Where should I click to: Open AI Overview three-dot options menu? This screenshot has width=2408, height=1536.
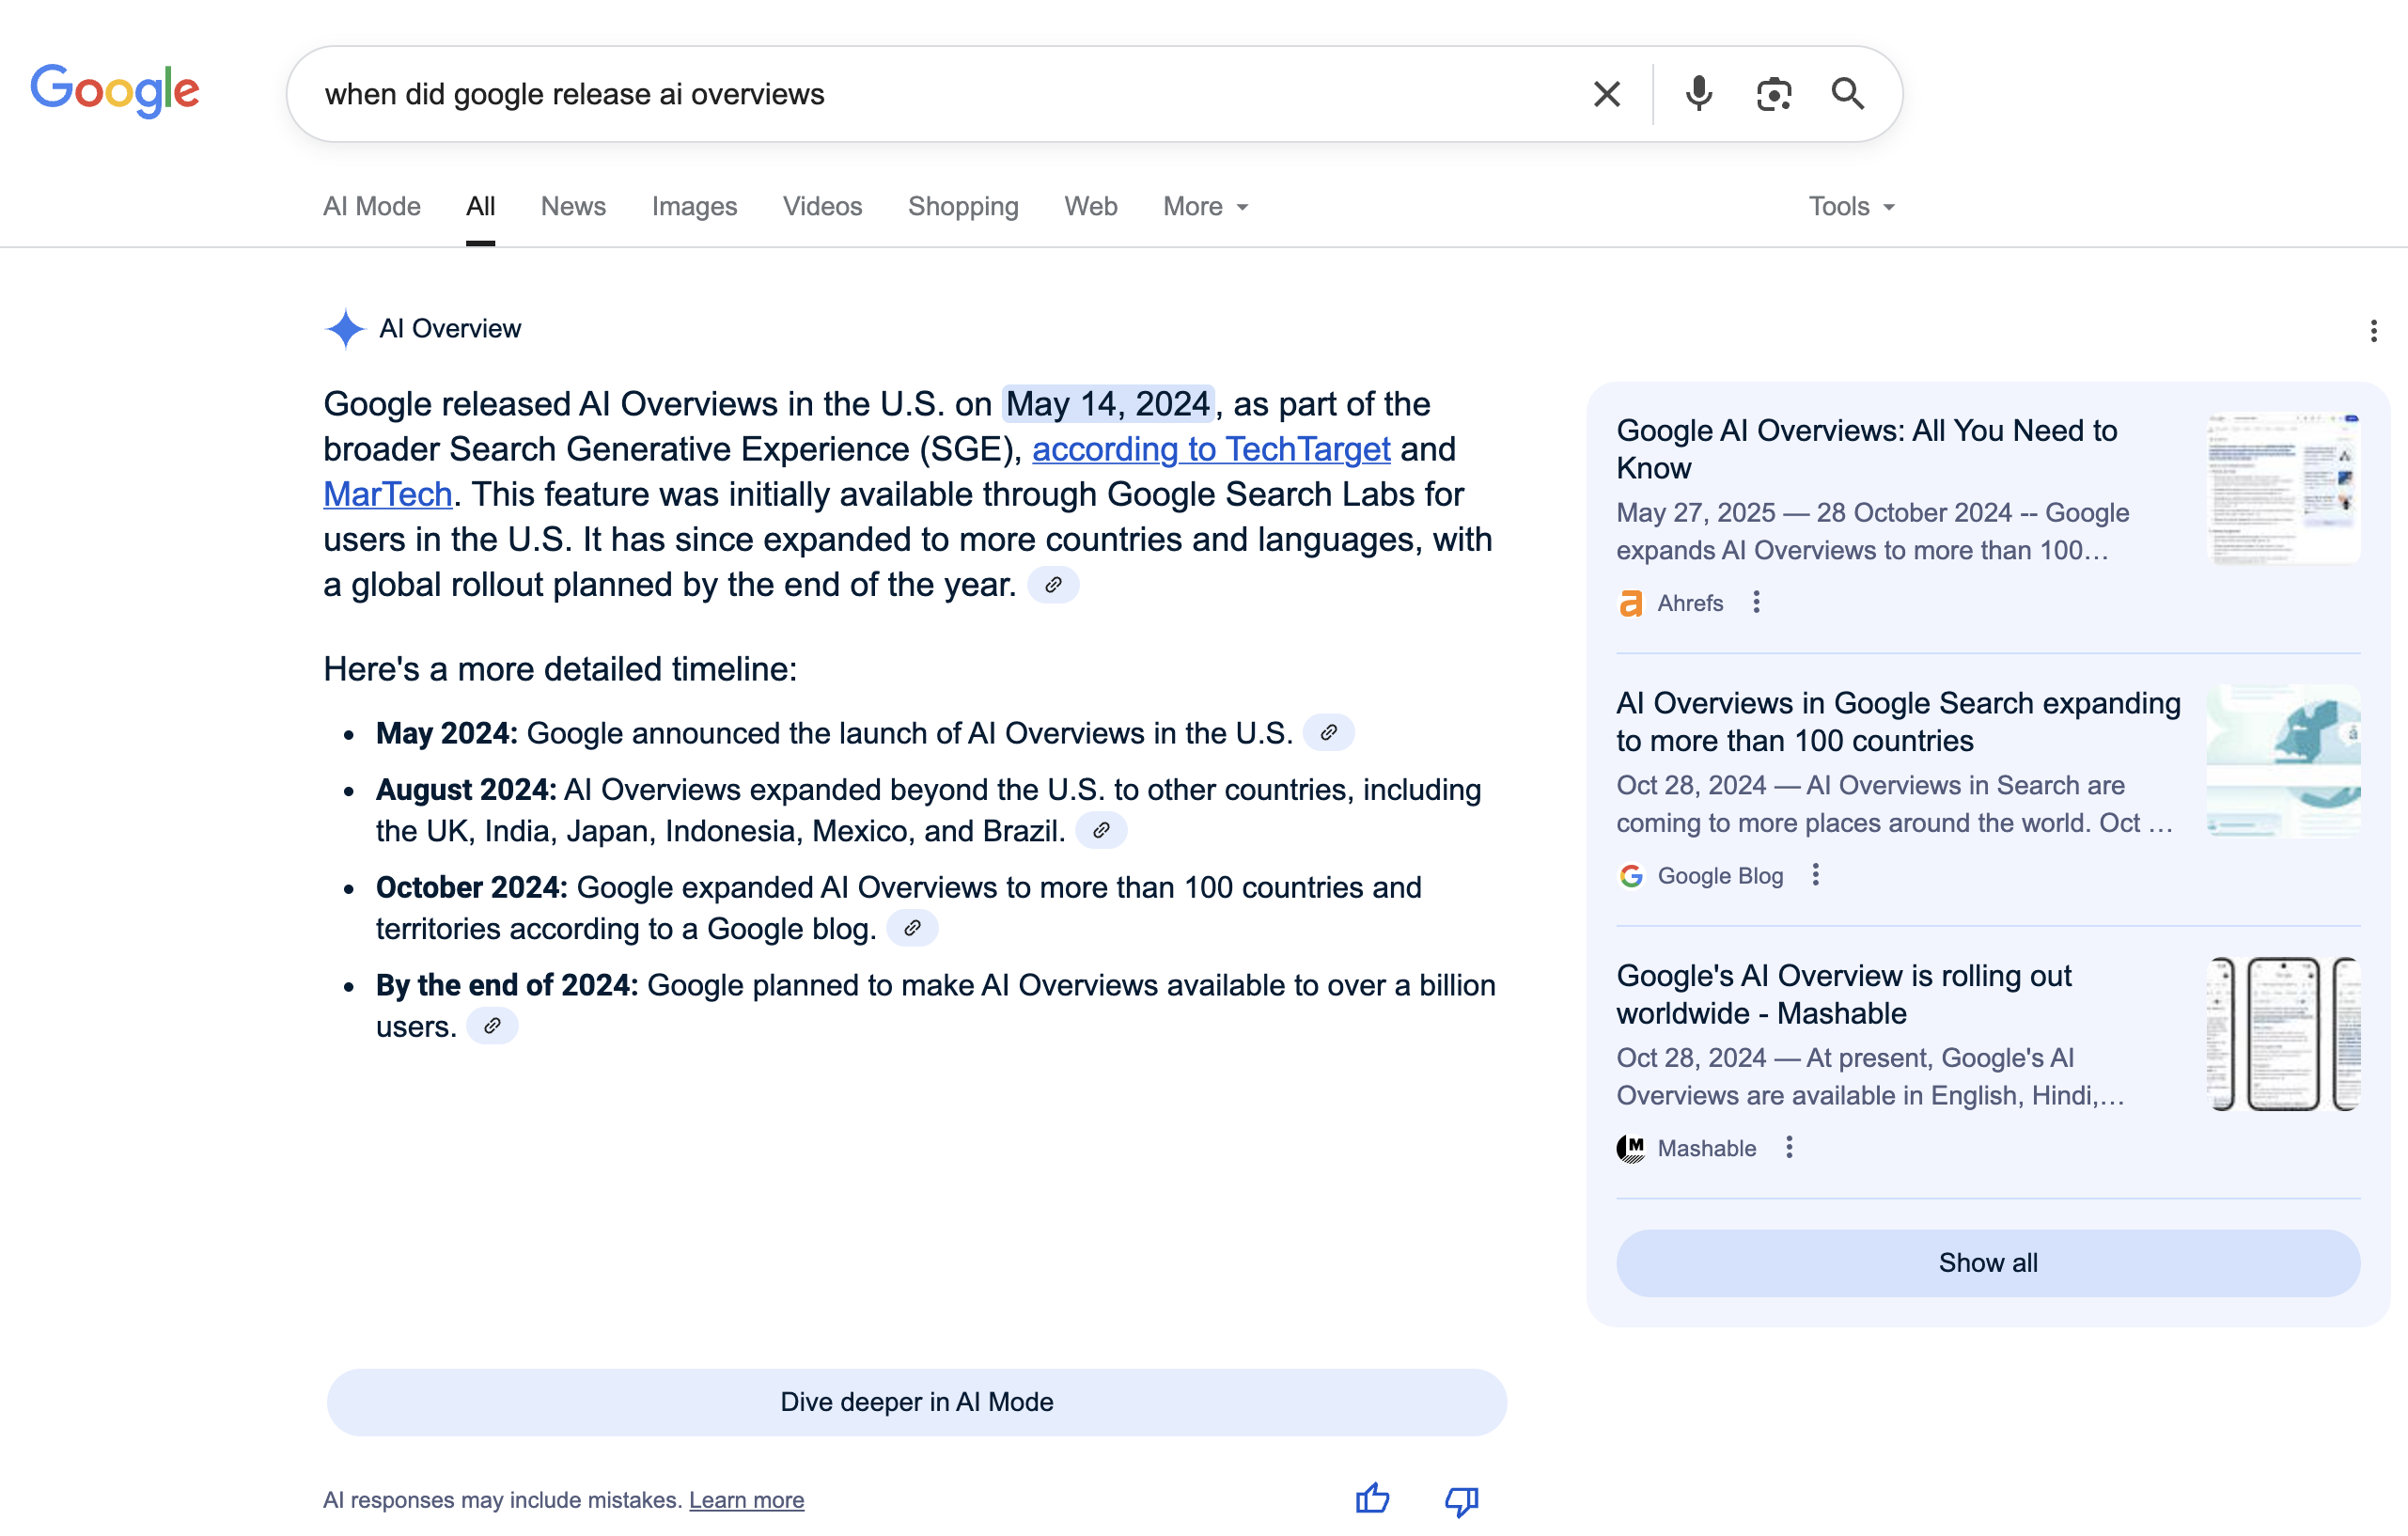(x=2373, y=331)
